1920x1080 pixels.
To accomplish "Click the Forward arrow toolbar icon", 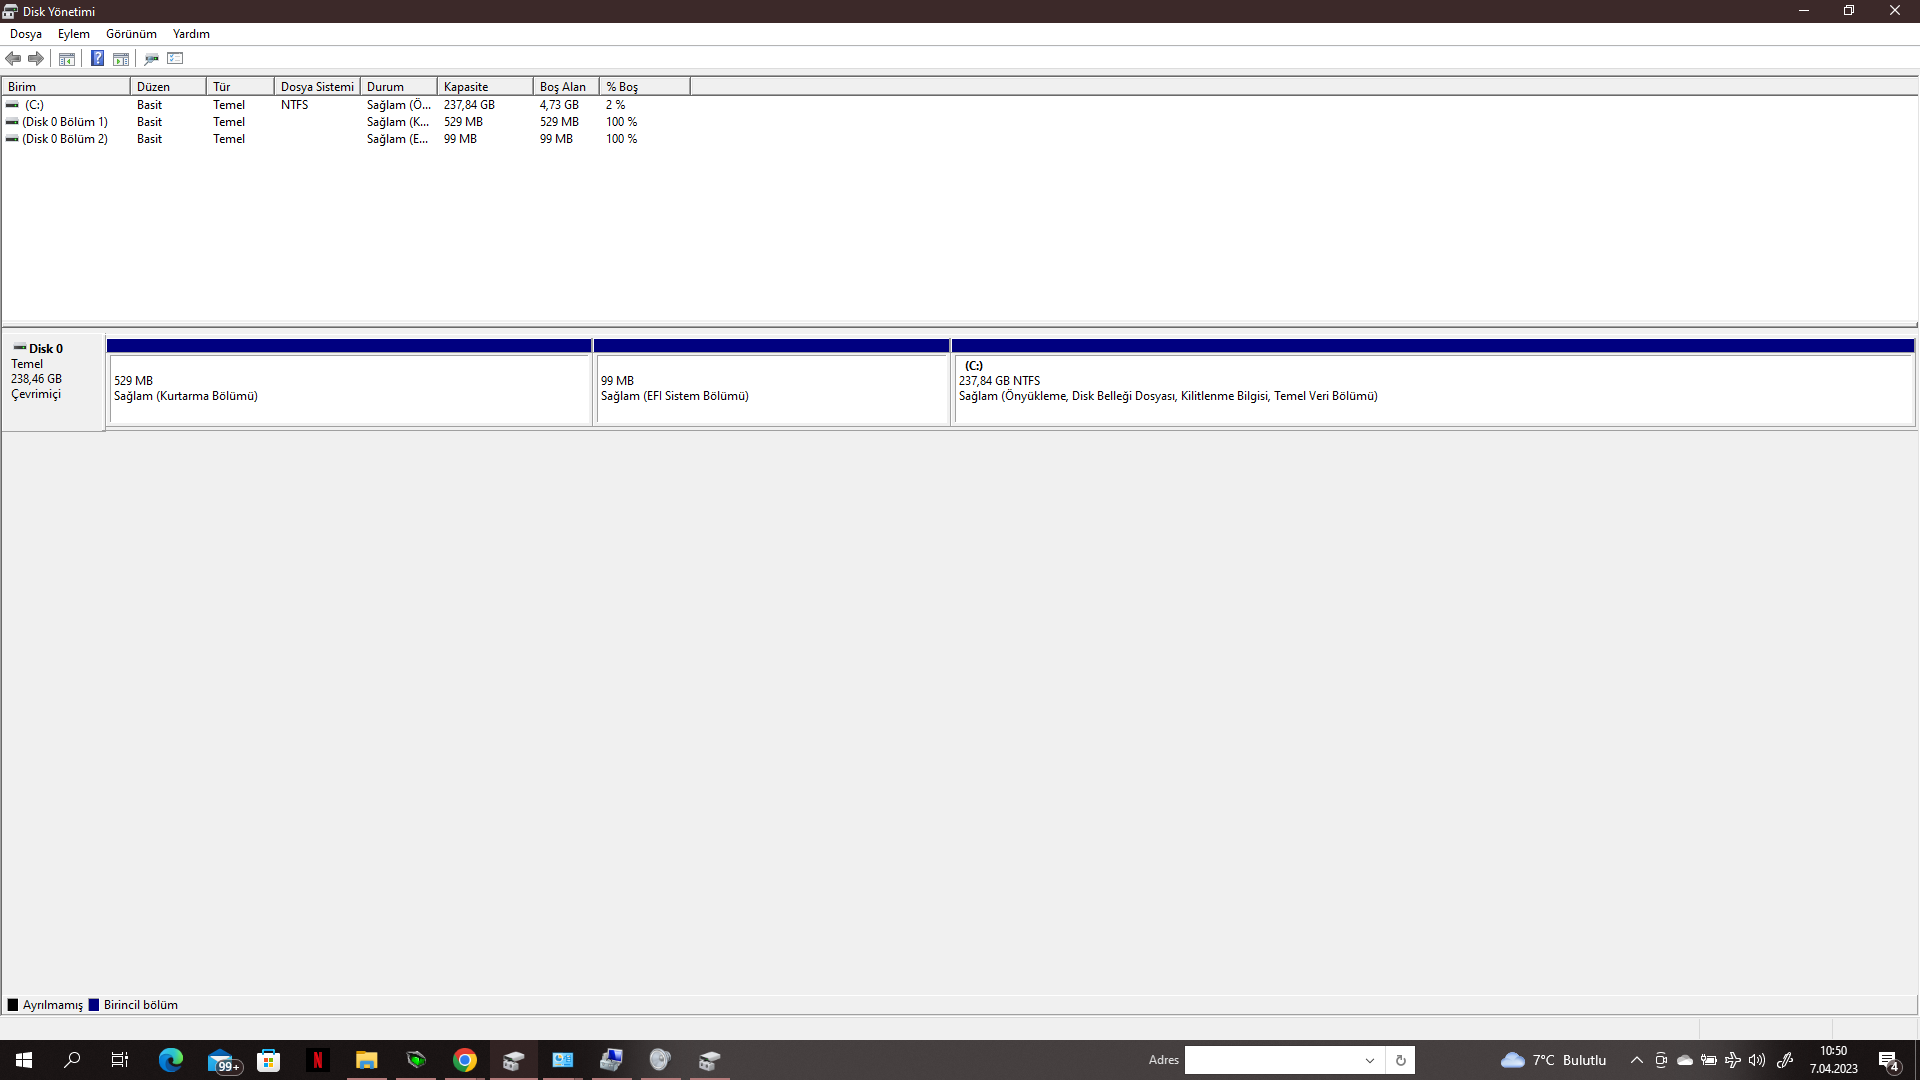I will pos(36,58).
